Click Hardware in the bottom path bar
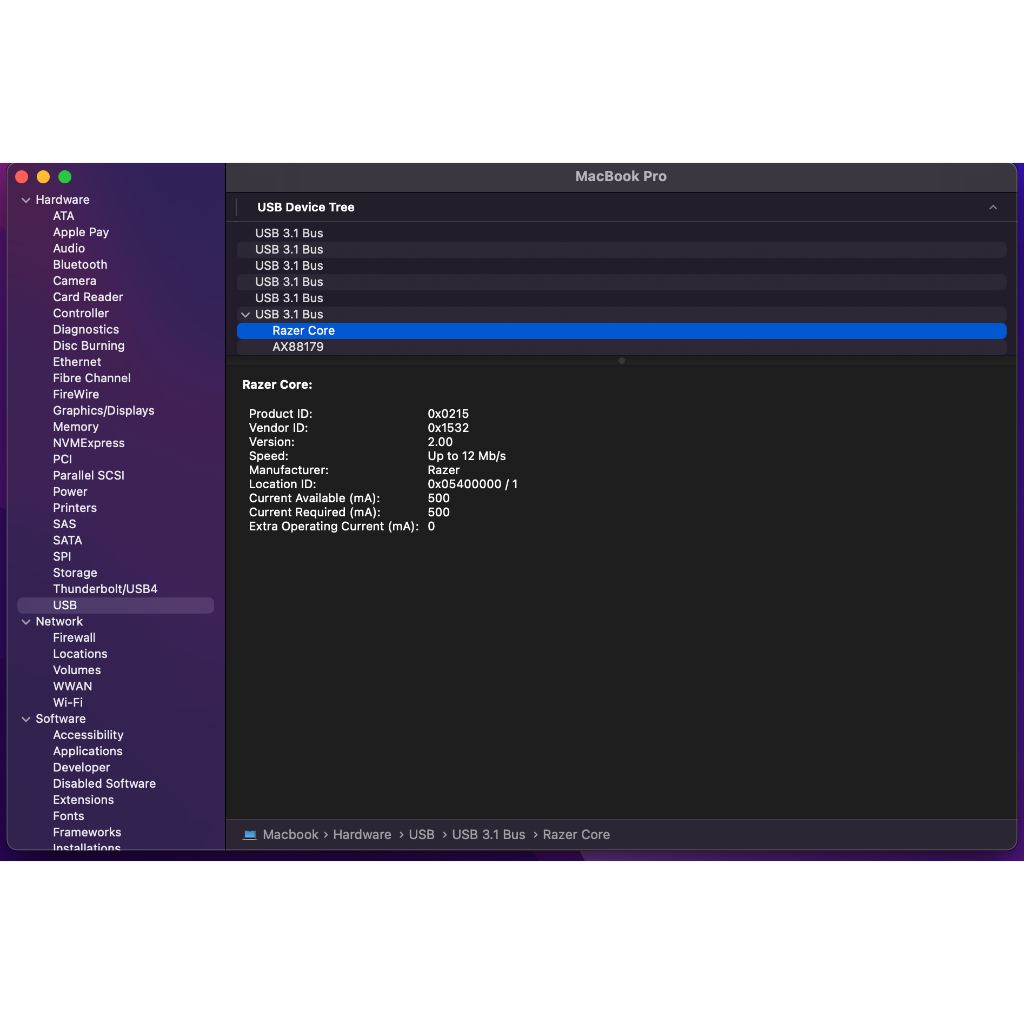 click(x=362, y=834)
